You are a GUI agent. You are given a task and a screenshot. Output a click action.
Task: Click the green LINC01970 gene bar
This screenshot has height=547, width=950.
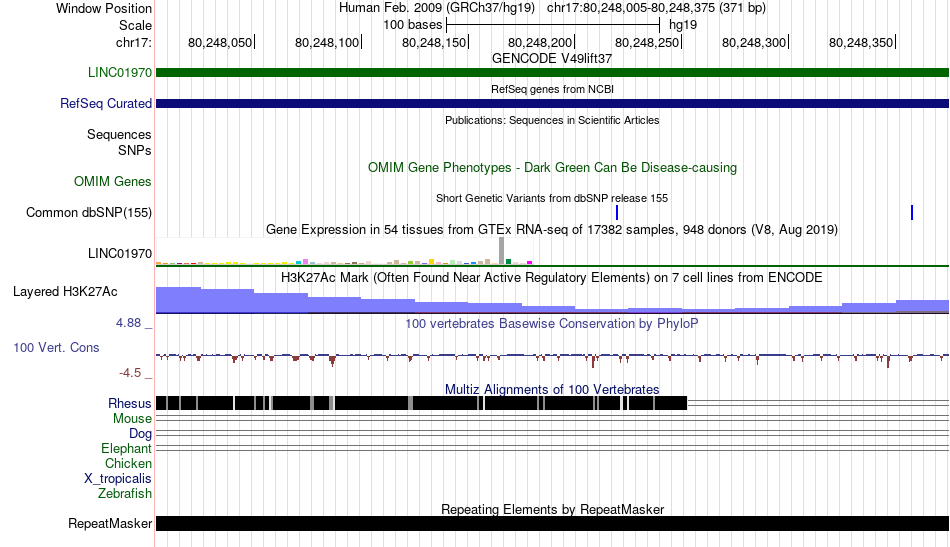552,73
